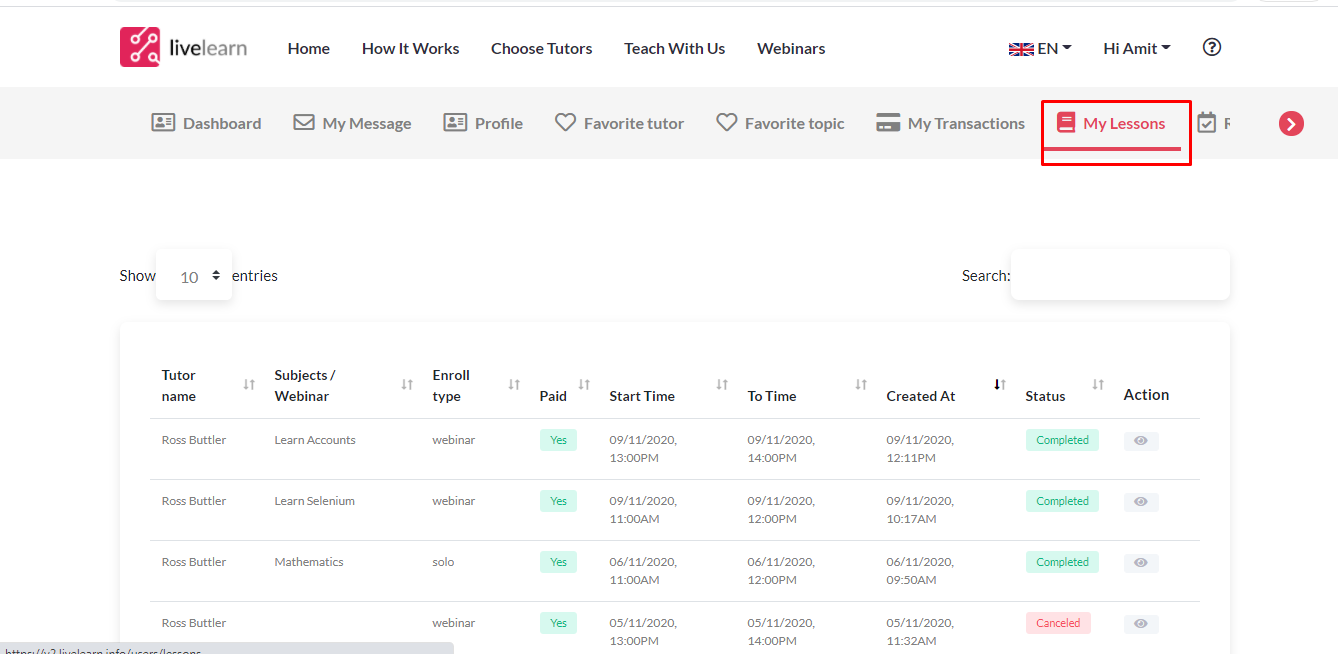Click the livelearn logo icon
This screenshot has width=1338, height=654.
tap(140, 47)
